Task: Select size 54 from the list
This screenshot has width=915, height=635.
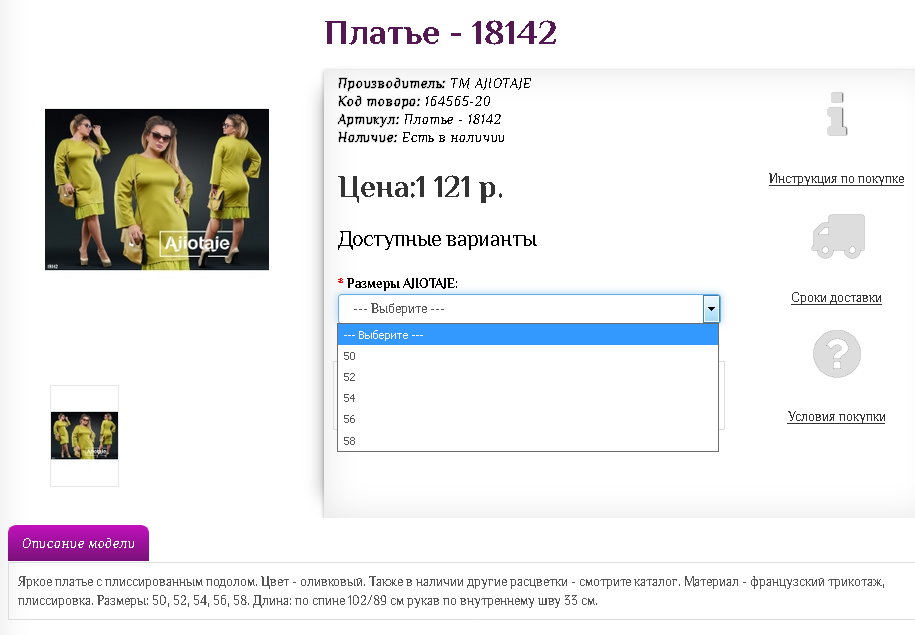Action: [x=528, y=398]
